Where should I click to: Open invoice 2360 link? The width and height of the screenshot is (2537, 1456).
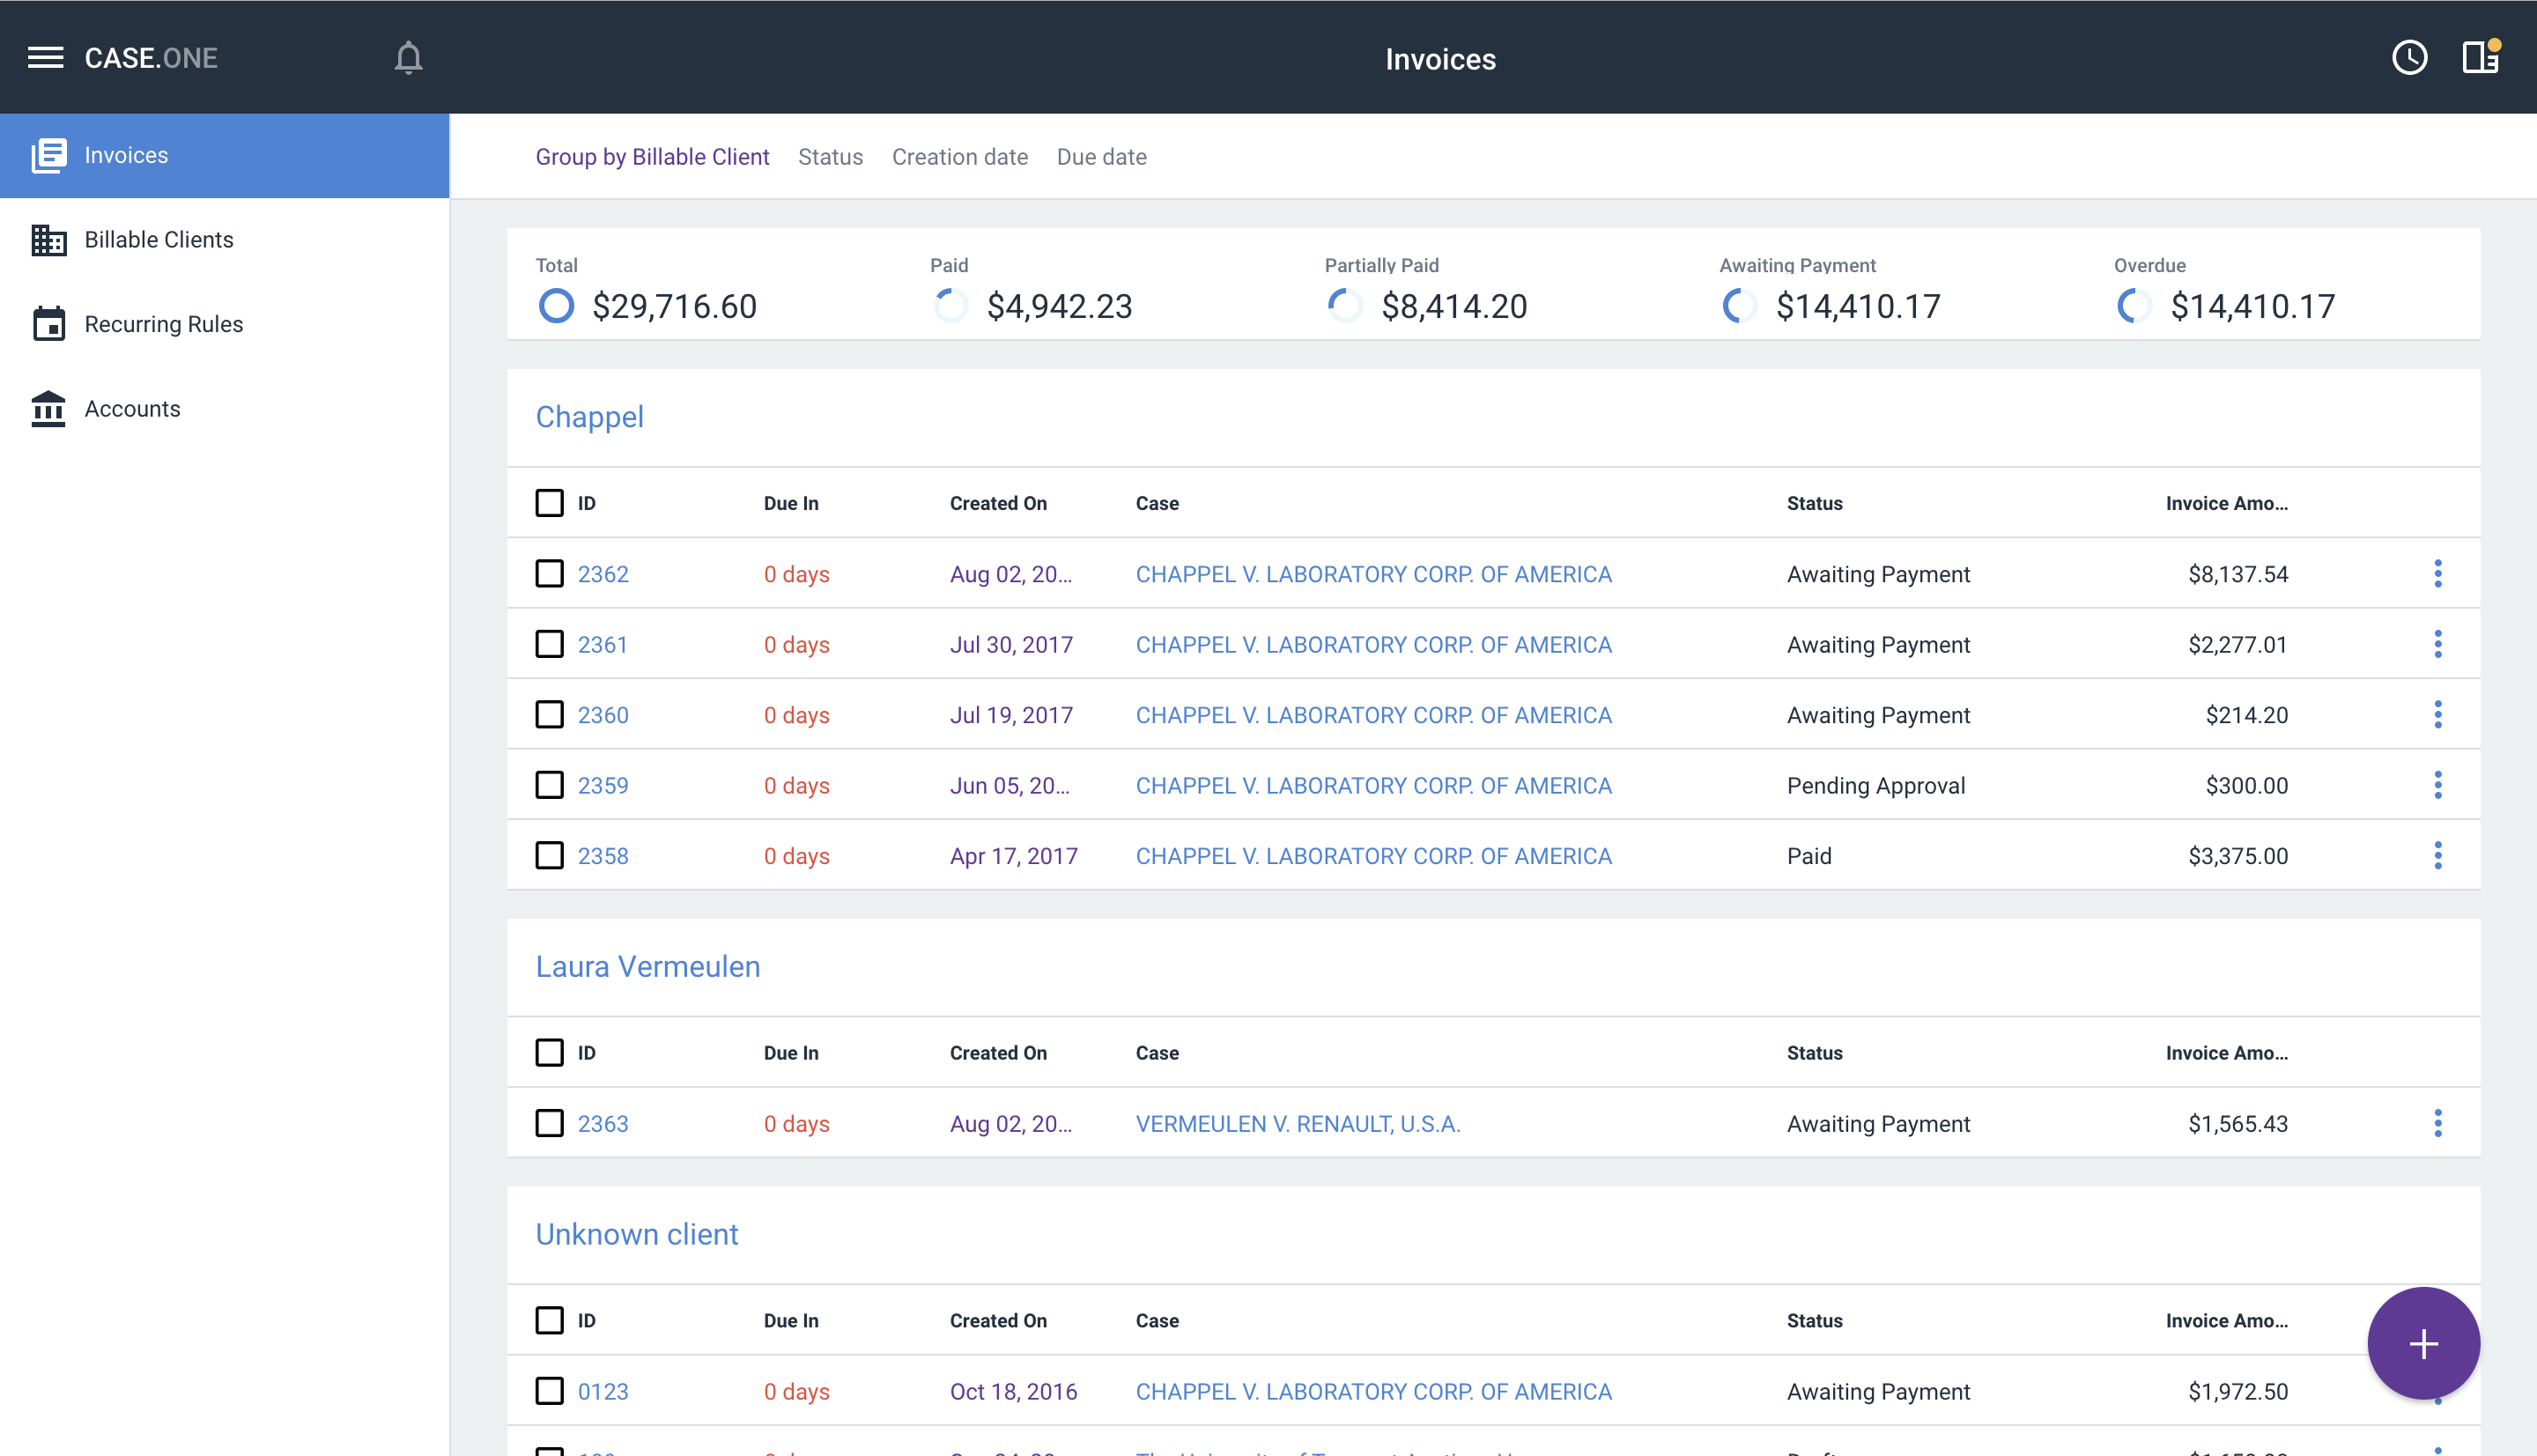tap(603, 715)
